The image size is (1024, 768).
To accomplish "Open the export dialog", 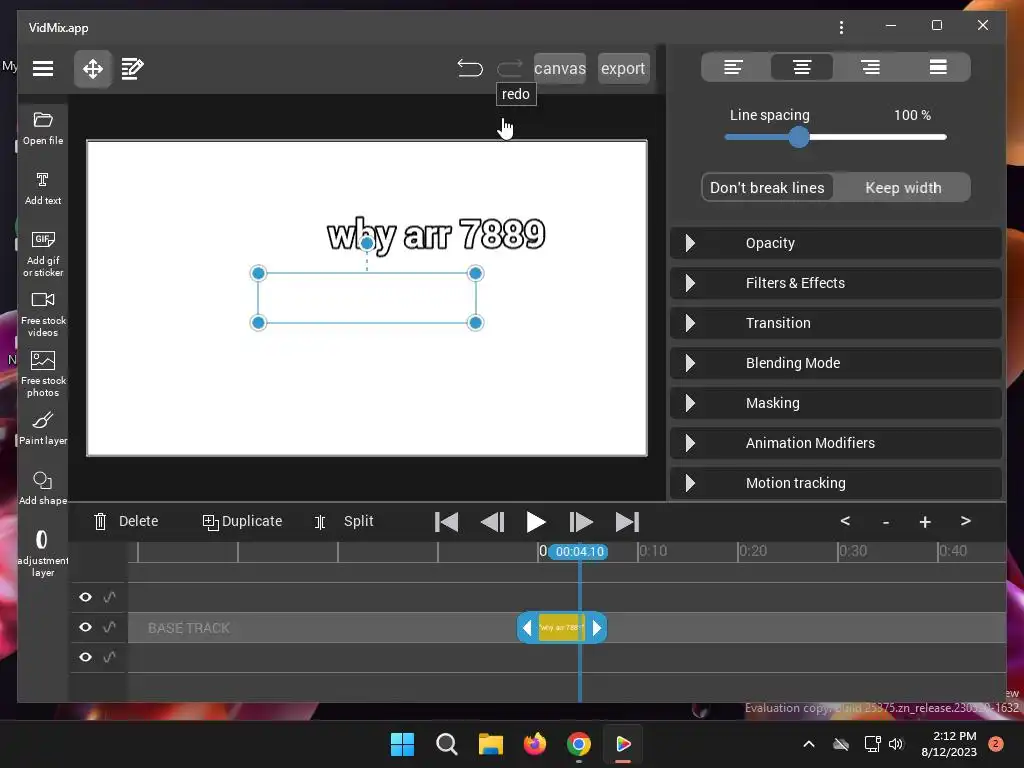I will (623, 69).
